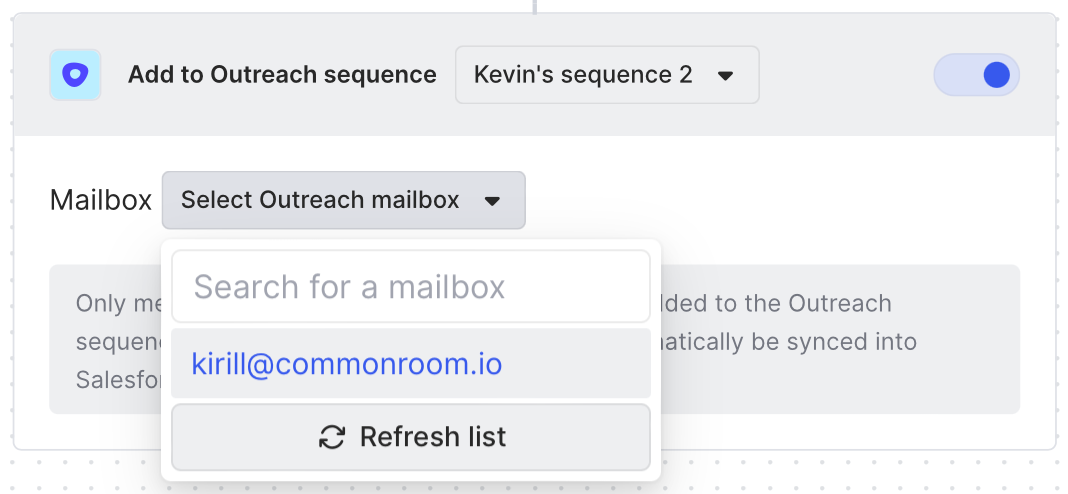The width and height of the screenshot is (1068, 494).
Task: Click the circular arrows refresh icon
Action: click(x=332, y=437)
